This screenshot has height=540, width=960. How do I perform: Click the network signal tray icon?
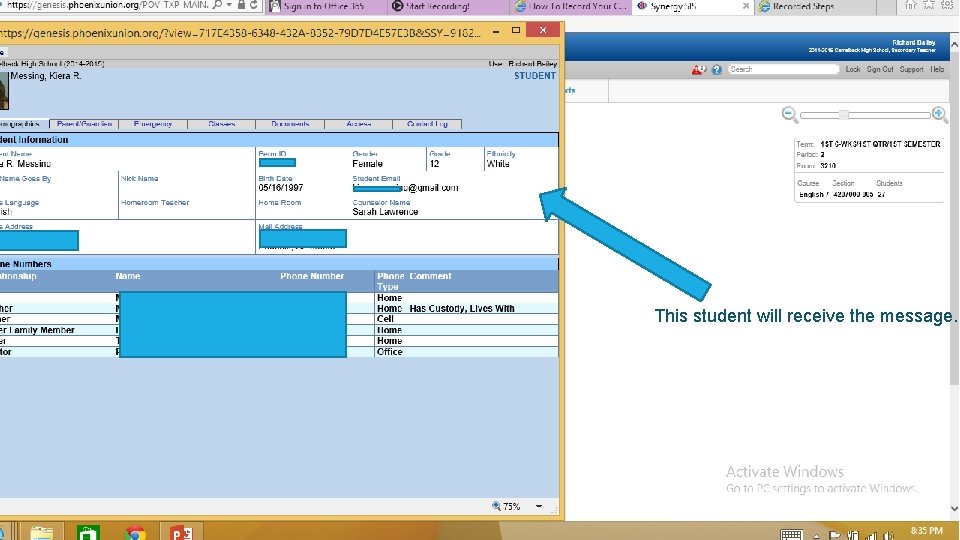pos(871,535)
